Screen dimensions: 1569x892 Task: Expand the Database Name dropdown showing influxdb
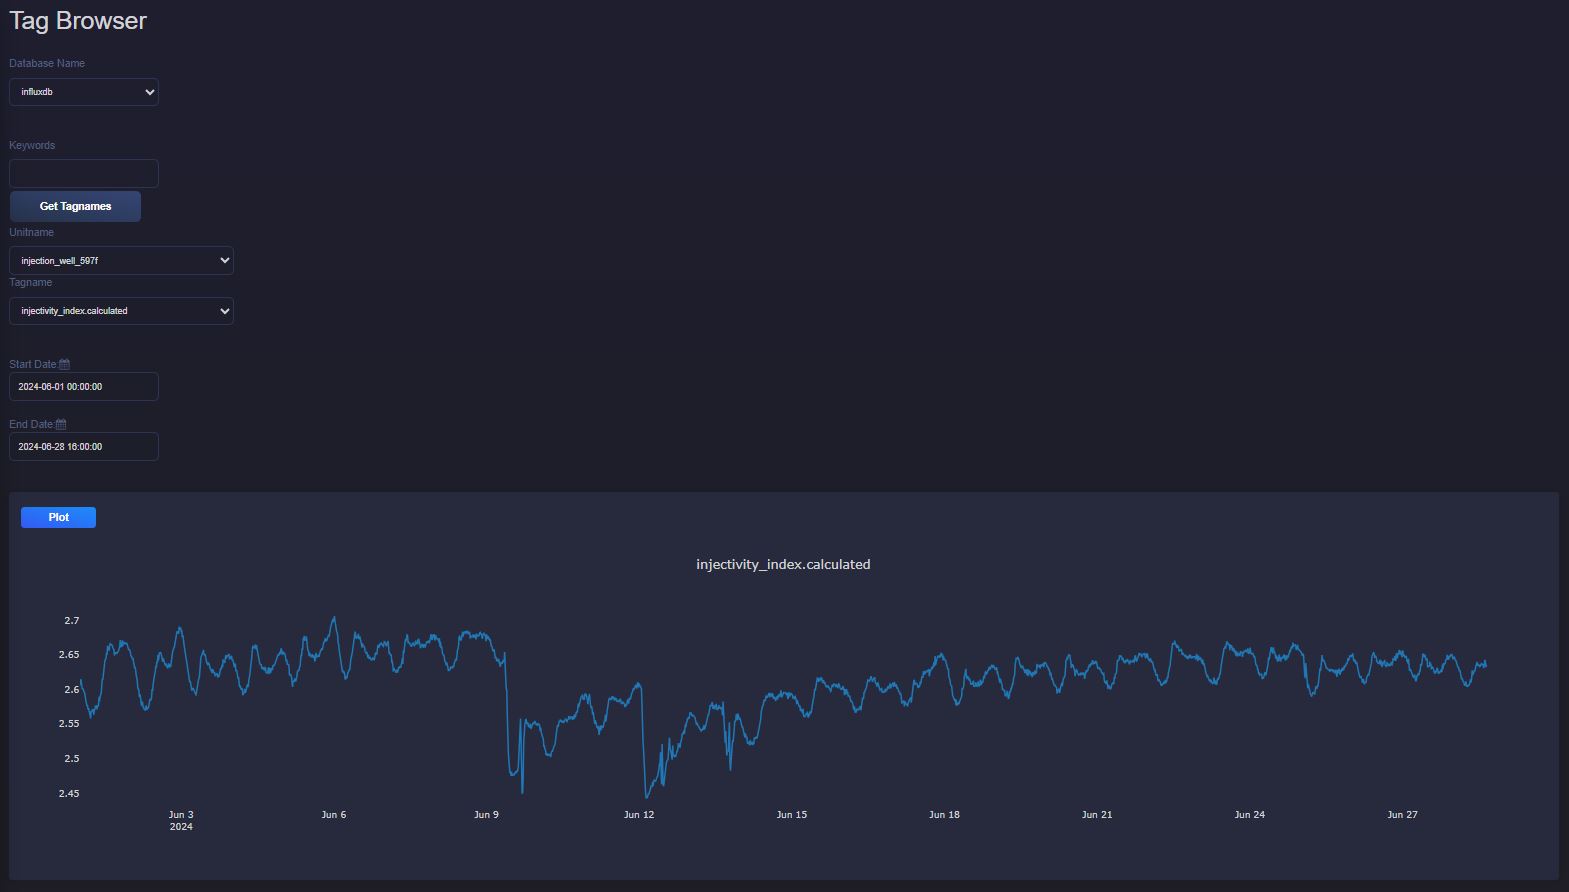pos(84,92)
